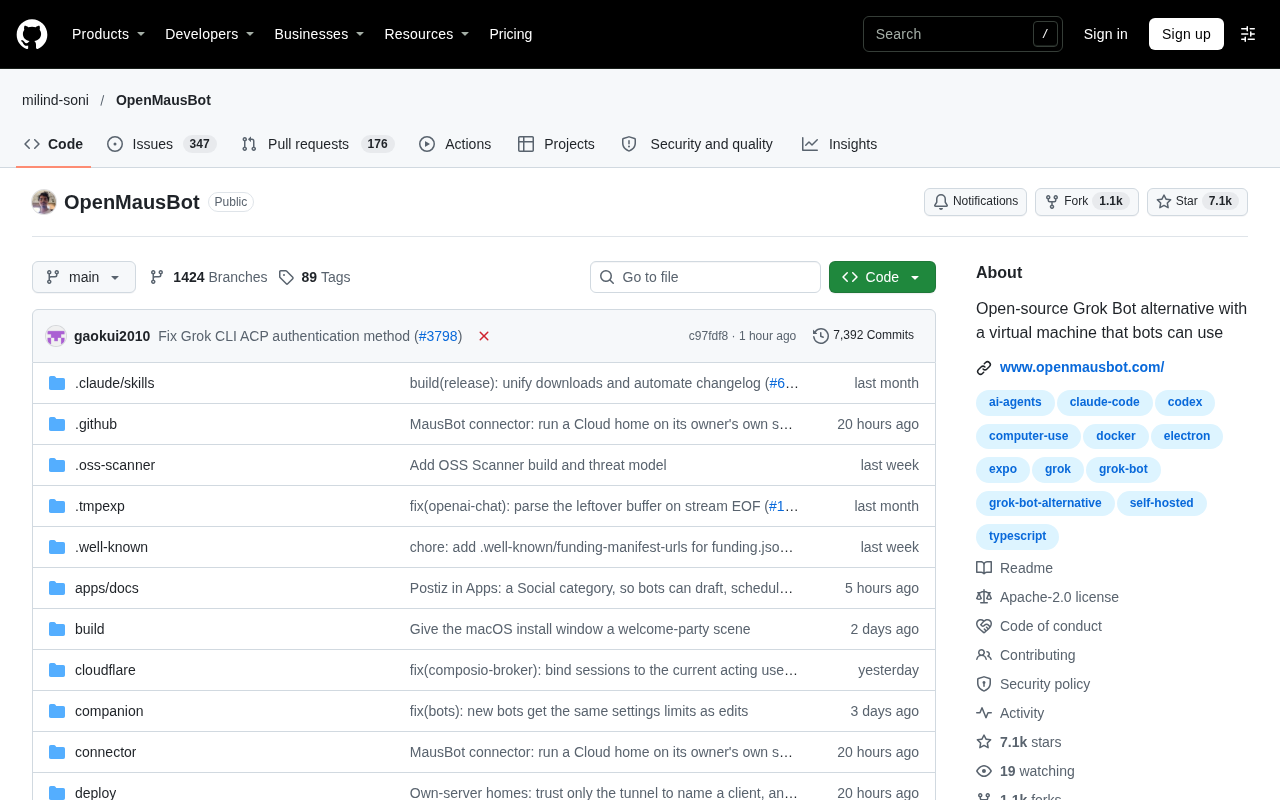This screenshot has height=800, width=1280.
Task: Click gaokui2010's avatar image
Action: pos(56,336)
